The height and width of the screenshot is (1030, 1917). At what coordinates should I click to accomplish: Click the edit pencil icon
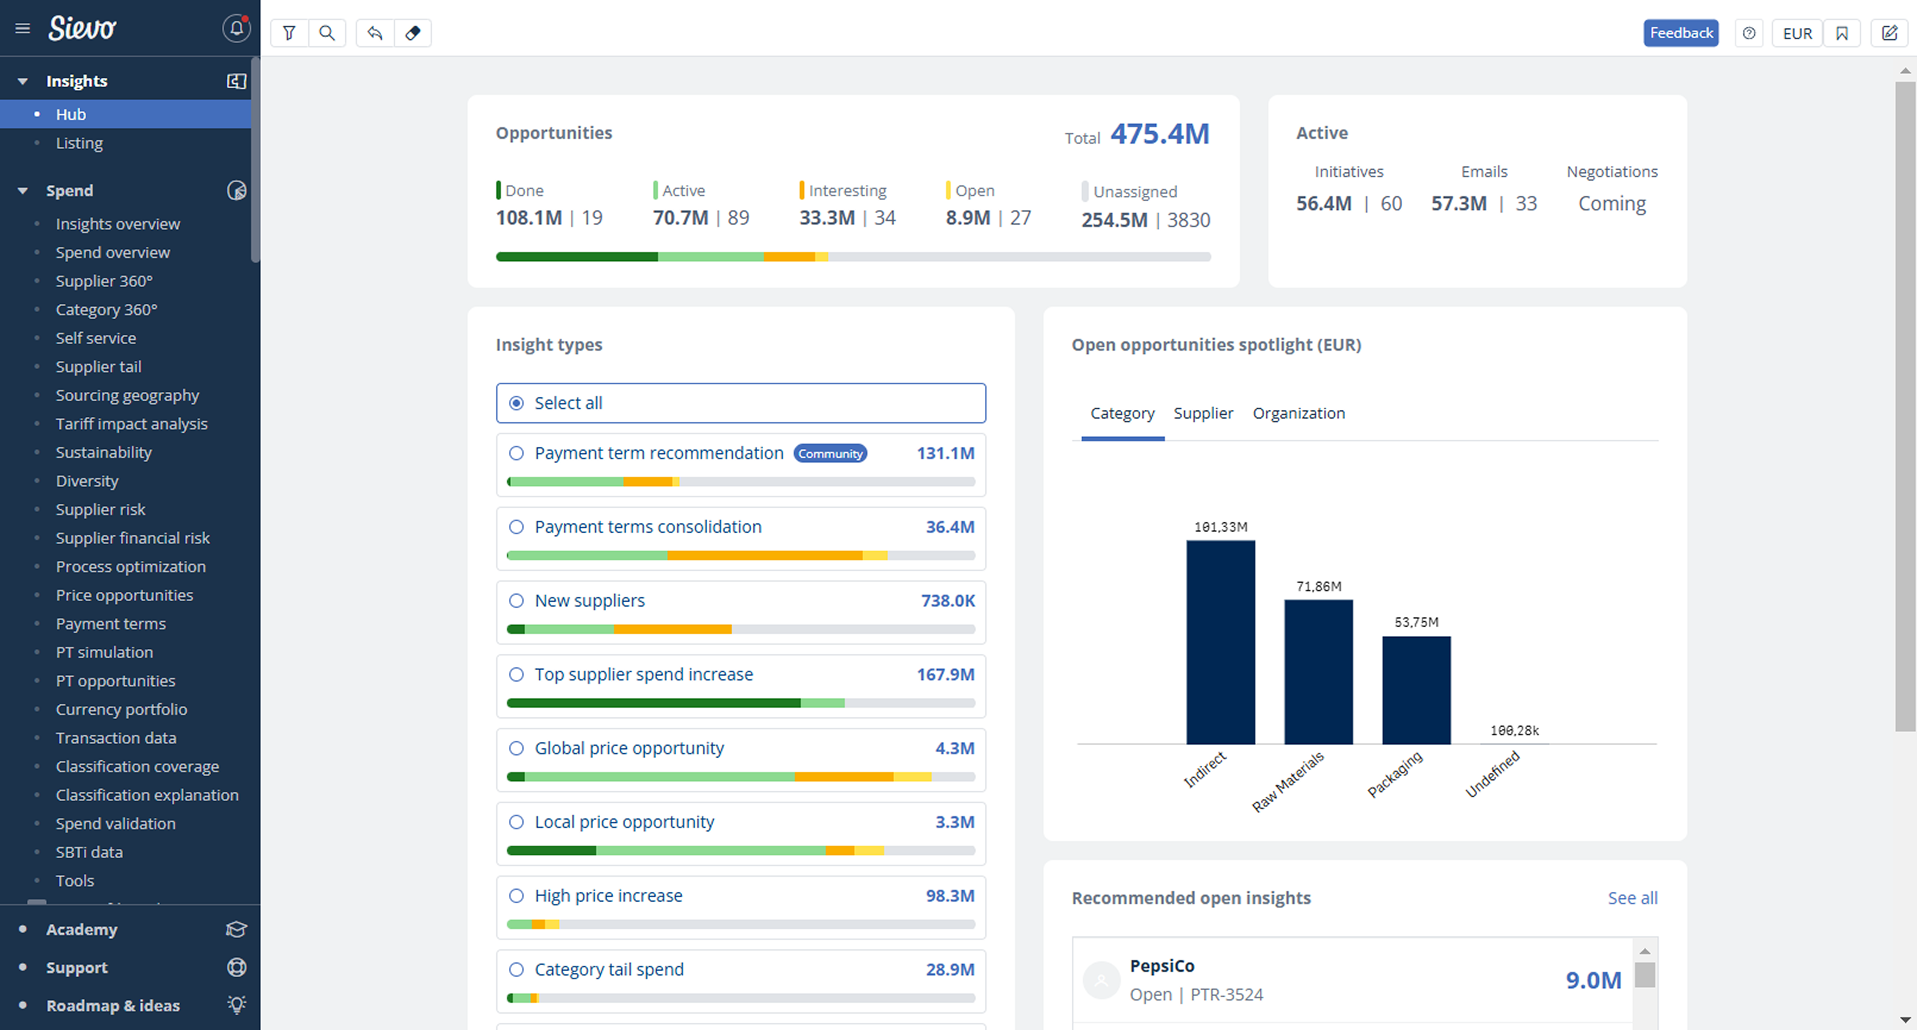click(1889, 33)
